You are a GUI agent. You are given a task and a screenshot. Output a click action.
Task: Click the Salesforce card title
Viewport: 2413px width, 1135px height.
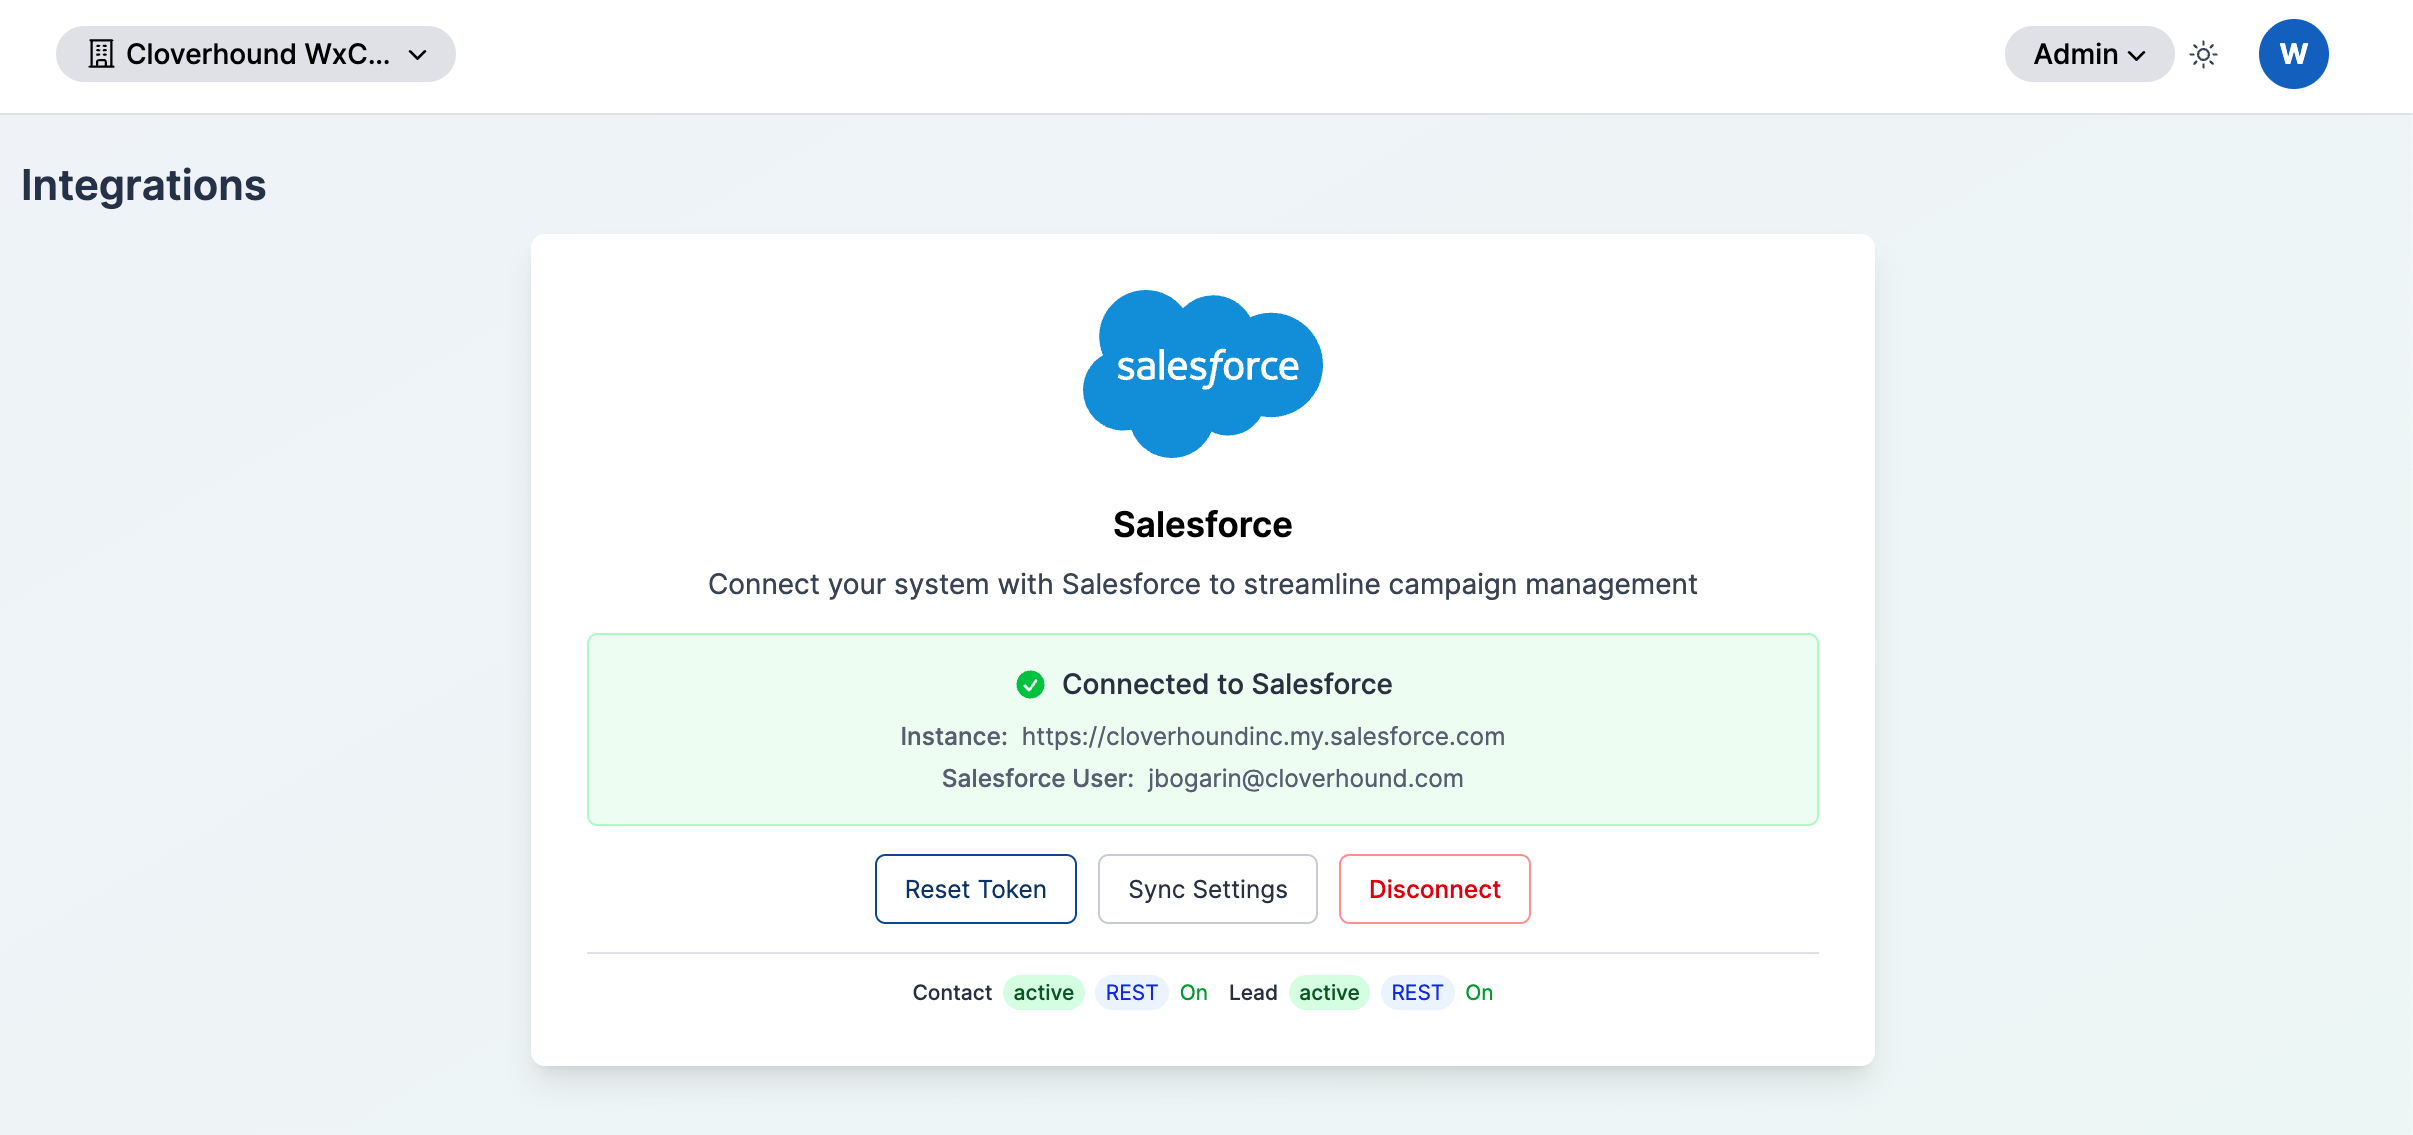click(x=1203, y=524)
